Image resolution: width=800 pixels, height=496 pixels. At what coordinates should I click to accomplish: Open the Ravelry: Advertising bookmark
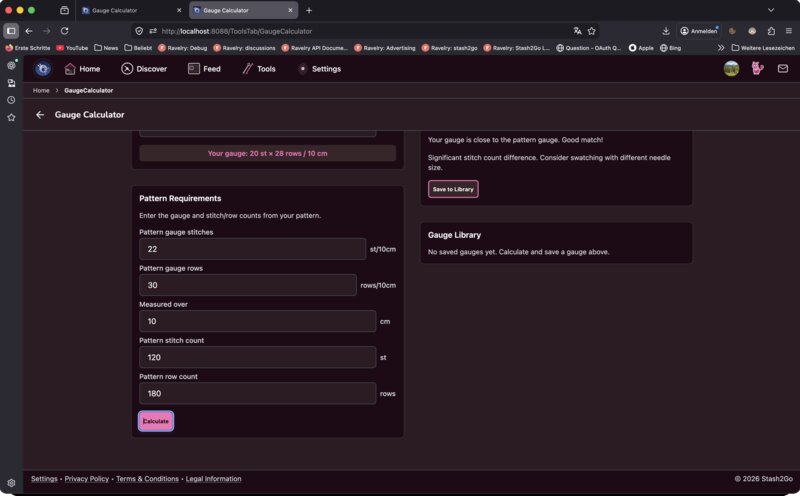pos(385,48)
